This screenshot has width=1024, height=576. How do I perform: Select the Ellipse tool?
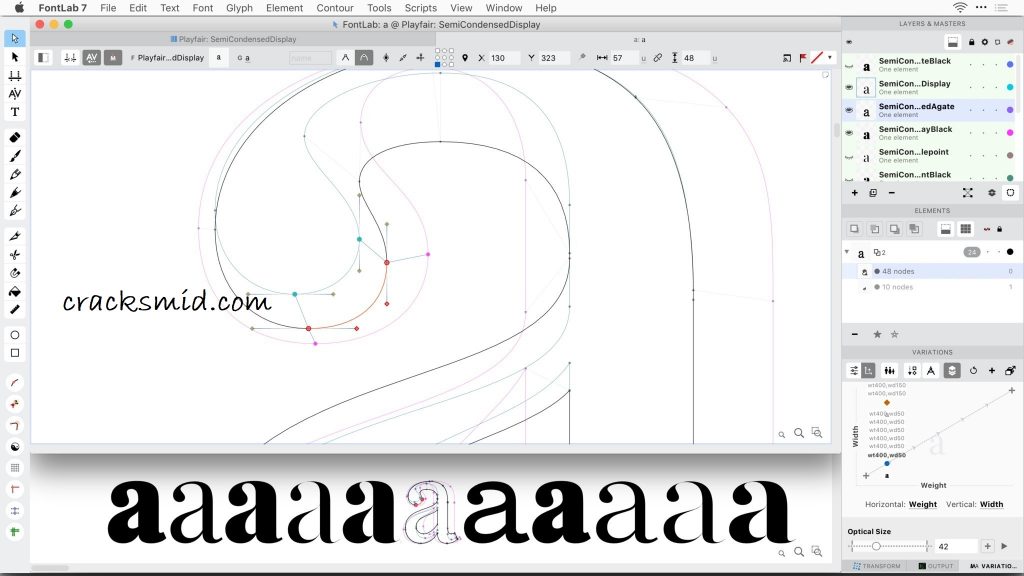pos(15,335)
